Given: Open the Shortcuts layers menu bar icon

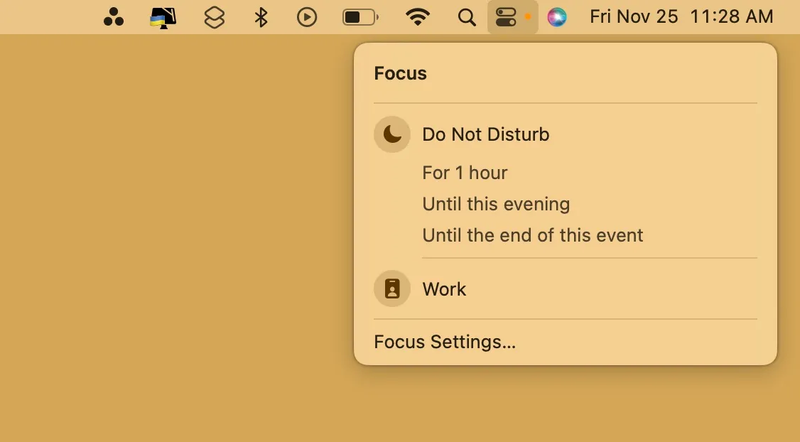Looking at the screenshot, I should pos(214,18).
